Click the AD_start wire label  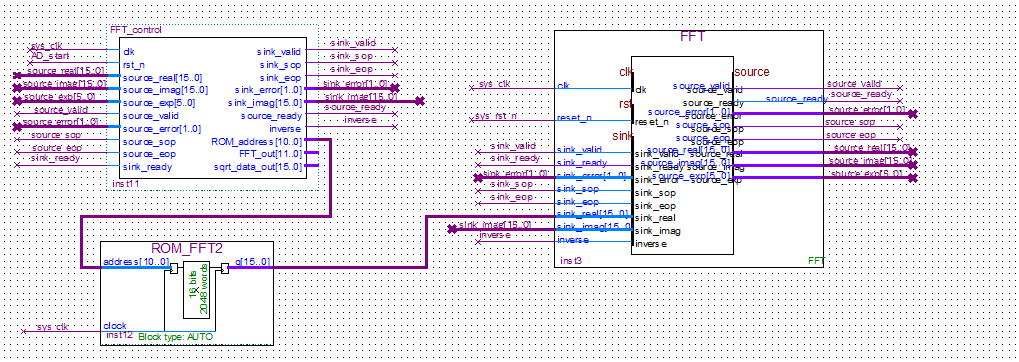[51, 57]
